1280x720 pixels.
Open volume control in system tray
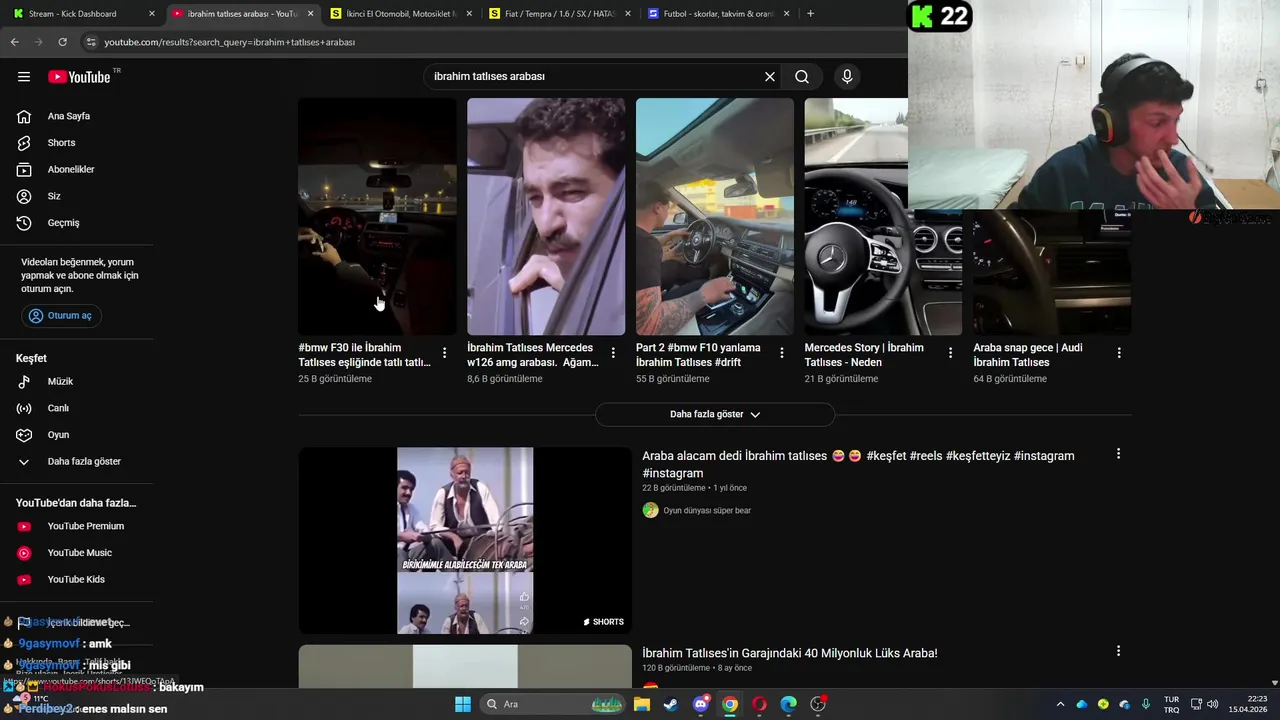[x=1212, y=704]
